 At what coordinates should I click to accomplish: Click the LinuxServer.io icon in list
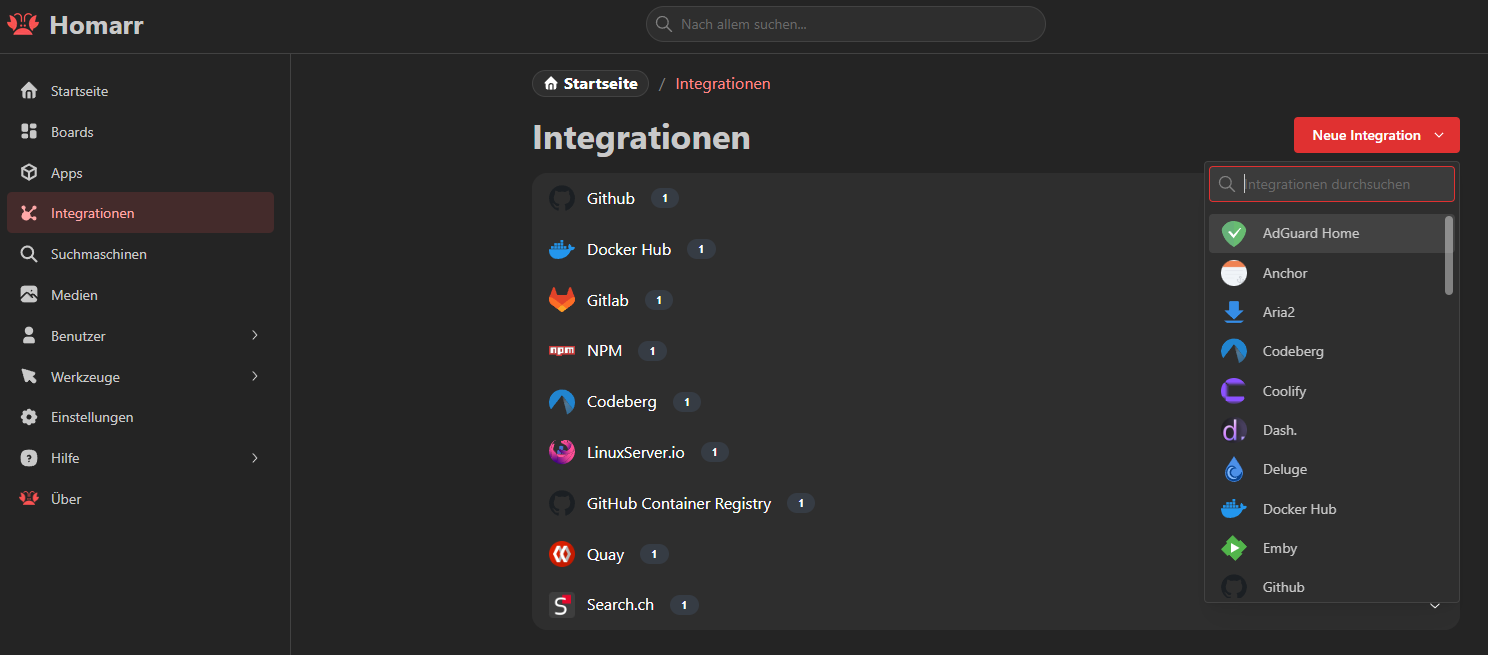562,452
